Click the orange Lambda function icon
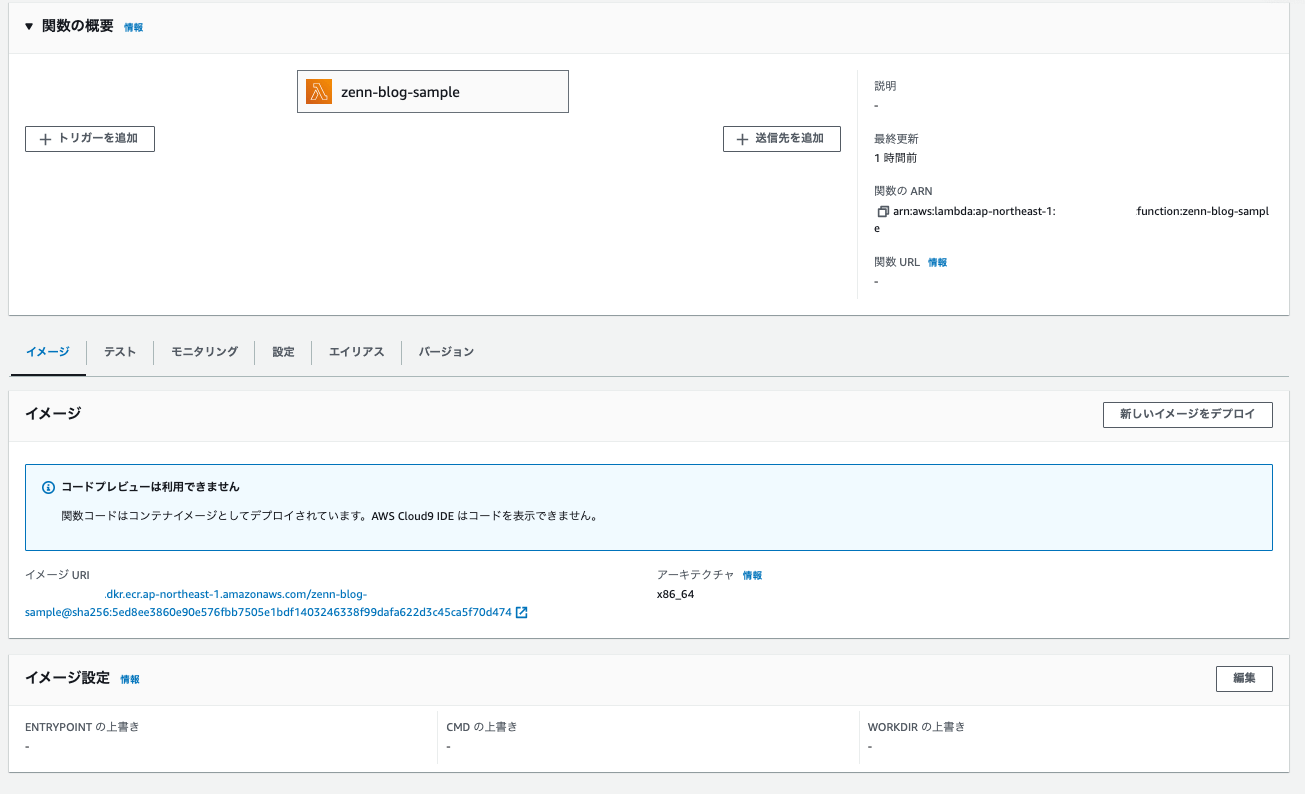The height and width of the screenshot is (794, 1305). pos(319,92)
